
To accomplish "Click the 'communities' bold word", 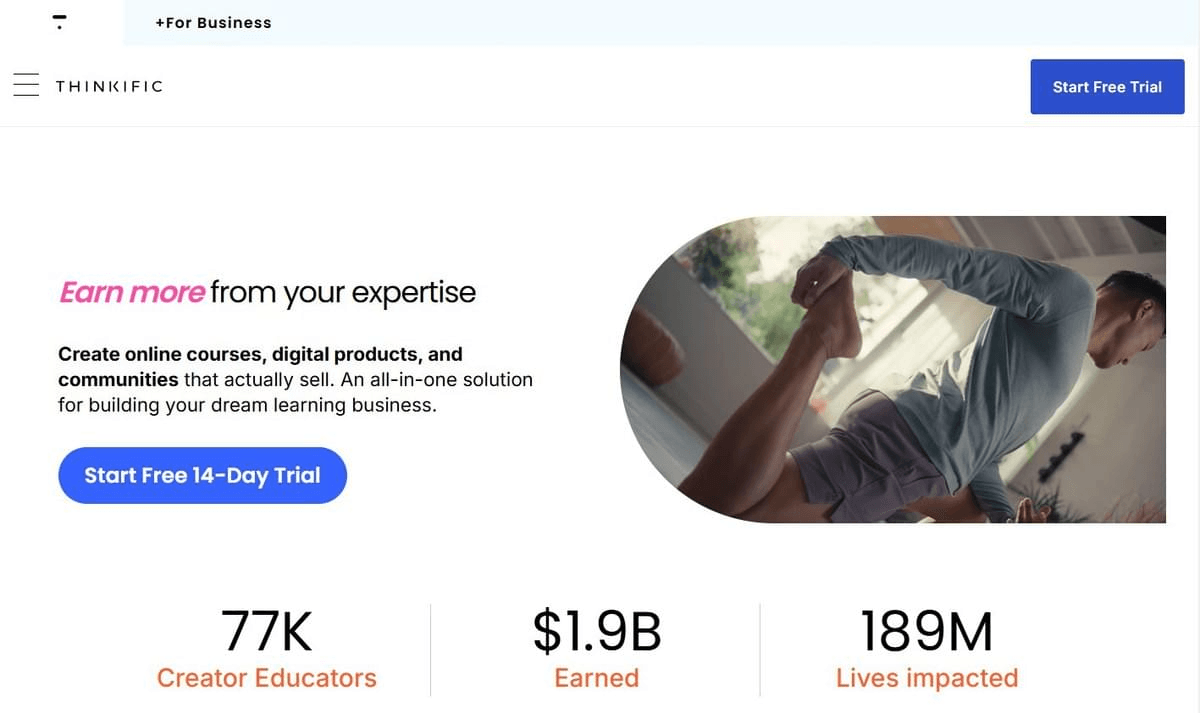I will (118, 380).
